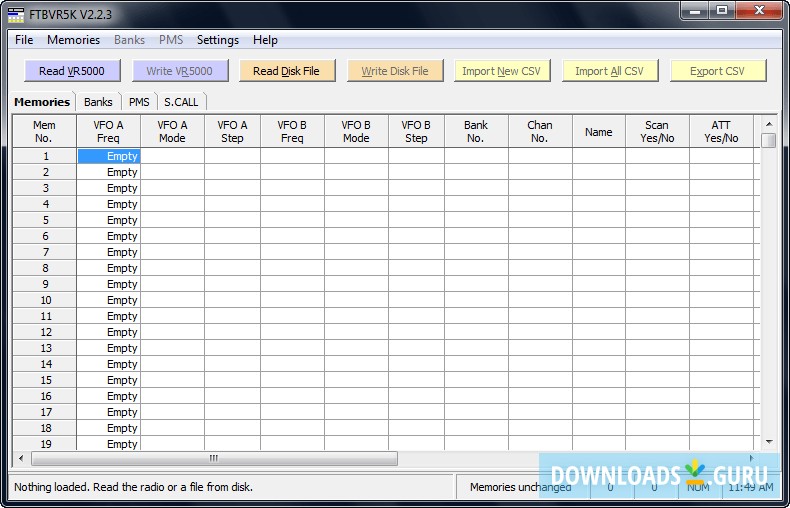This screenshot has height=508, width=790.
Task: Click the vertical scrollbar up arrow
Action: point(769,123)
